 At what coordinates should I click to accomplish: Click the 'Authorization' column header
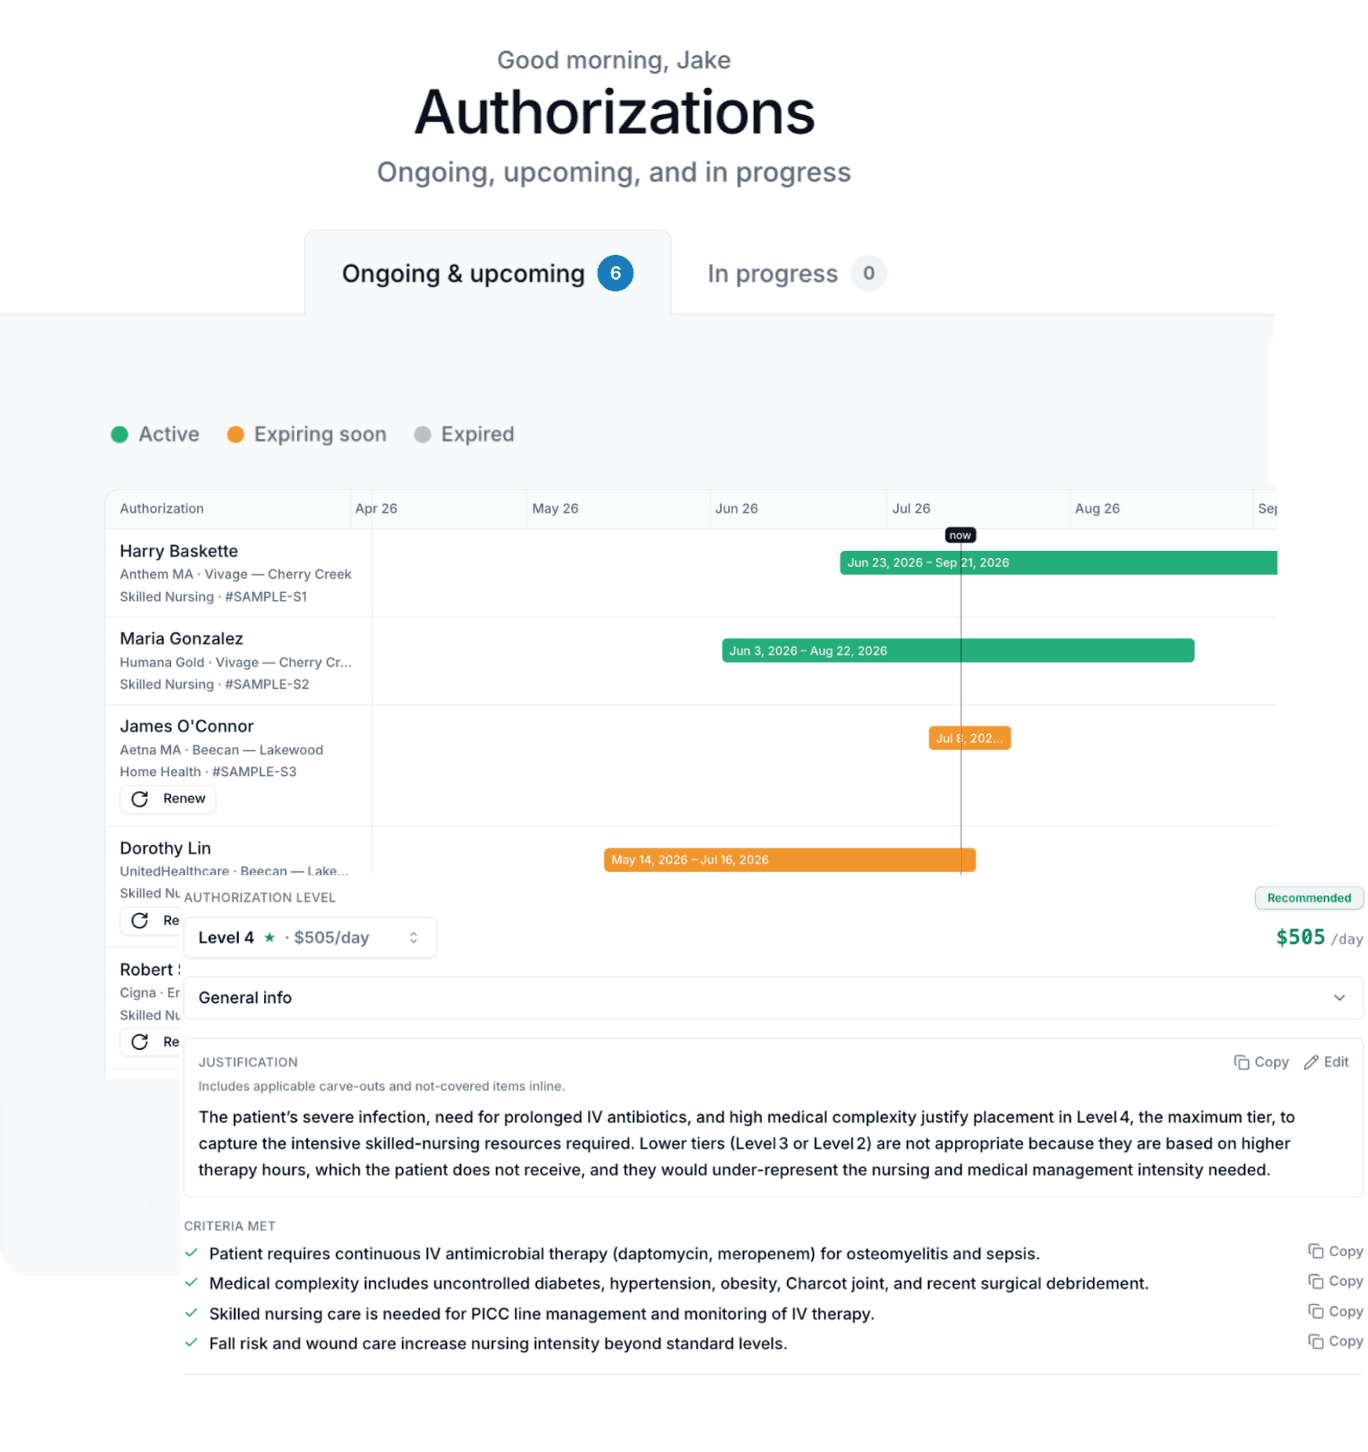pyautogui.click(x=162, y=509)
